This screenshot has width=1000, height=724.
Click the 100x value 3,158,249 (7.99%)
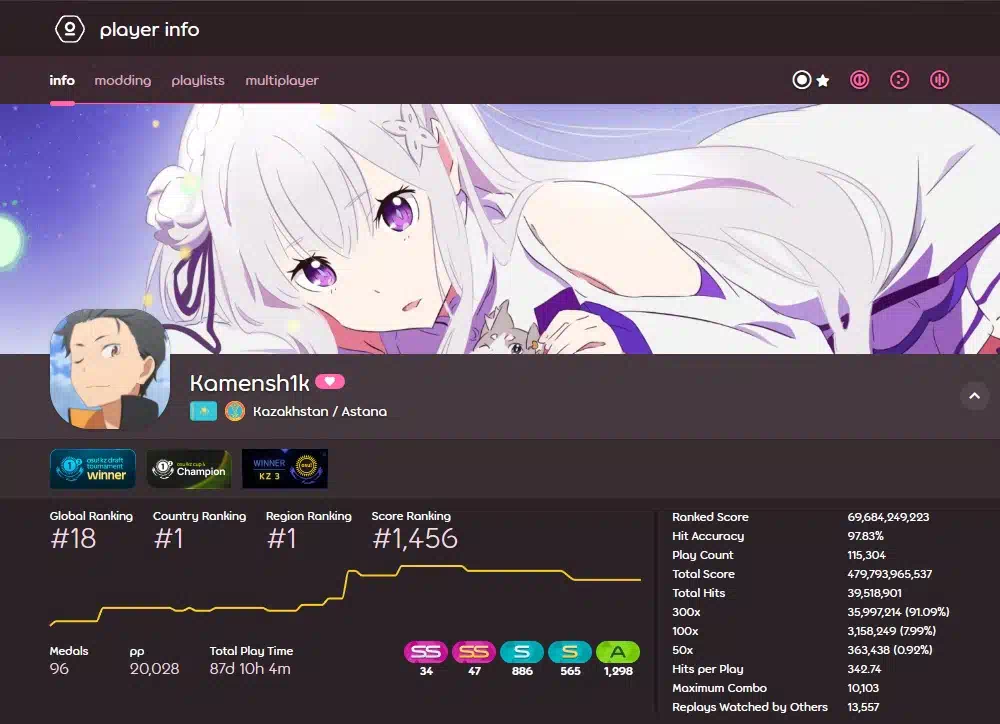(892, 631)
